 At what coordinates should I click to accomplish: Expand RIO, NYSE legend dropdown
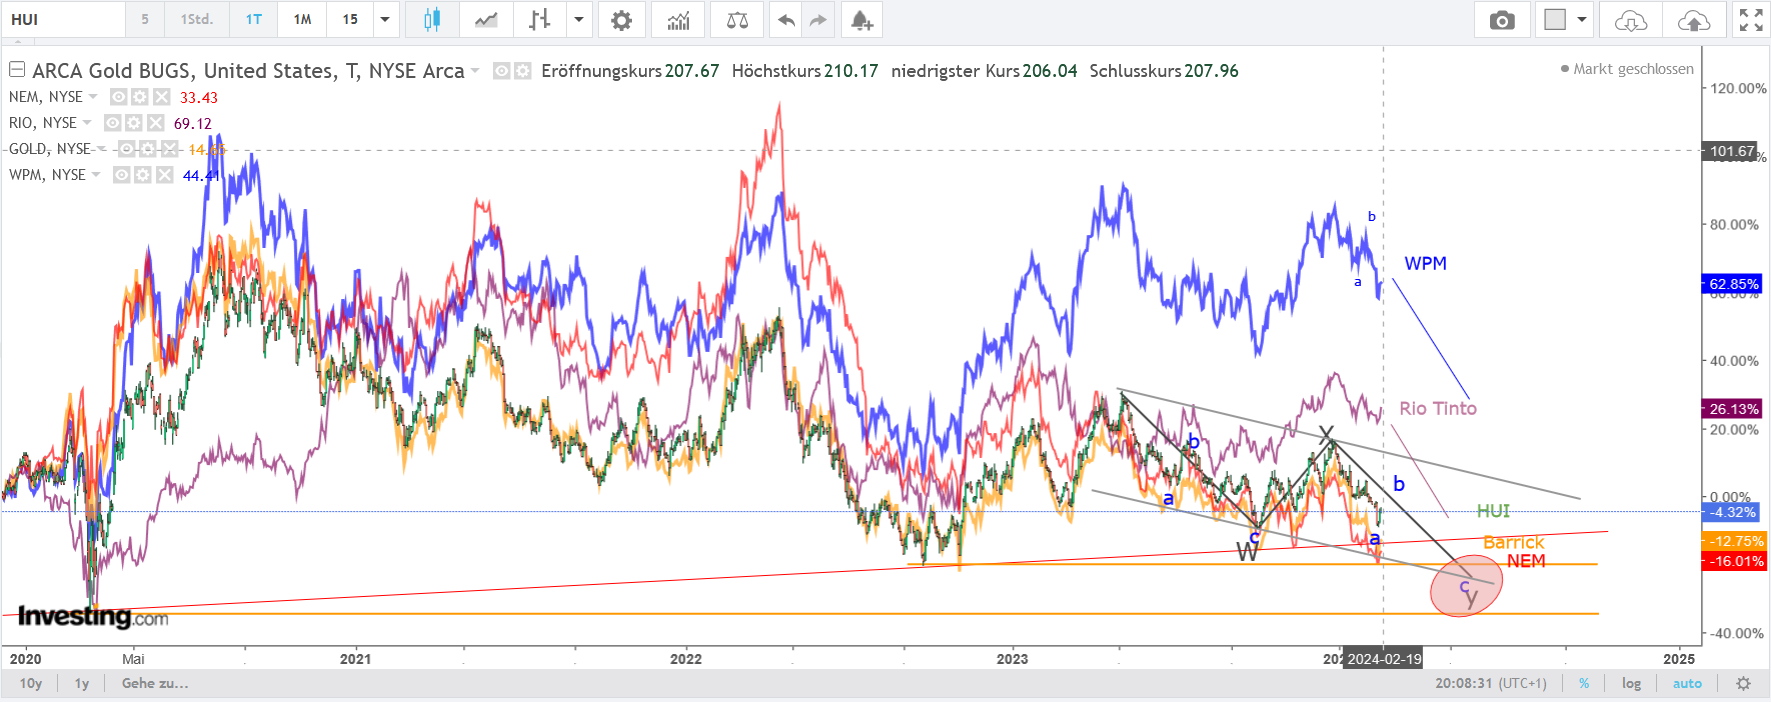[87, 123]
